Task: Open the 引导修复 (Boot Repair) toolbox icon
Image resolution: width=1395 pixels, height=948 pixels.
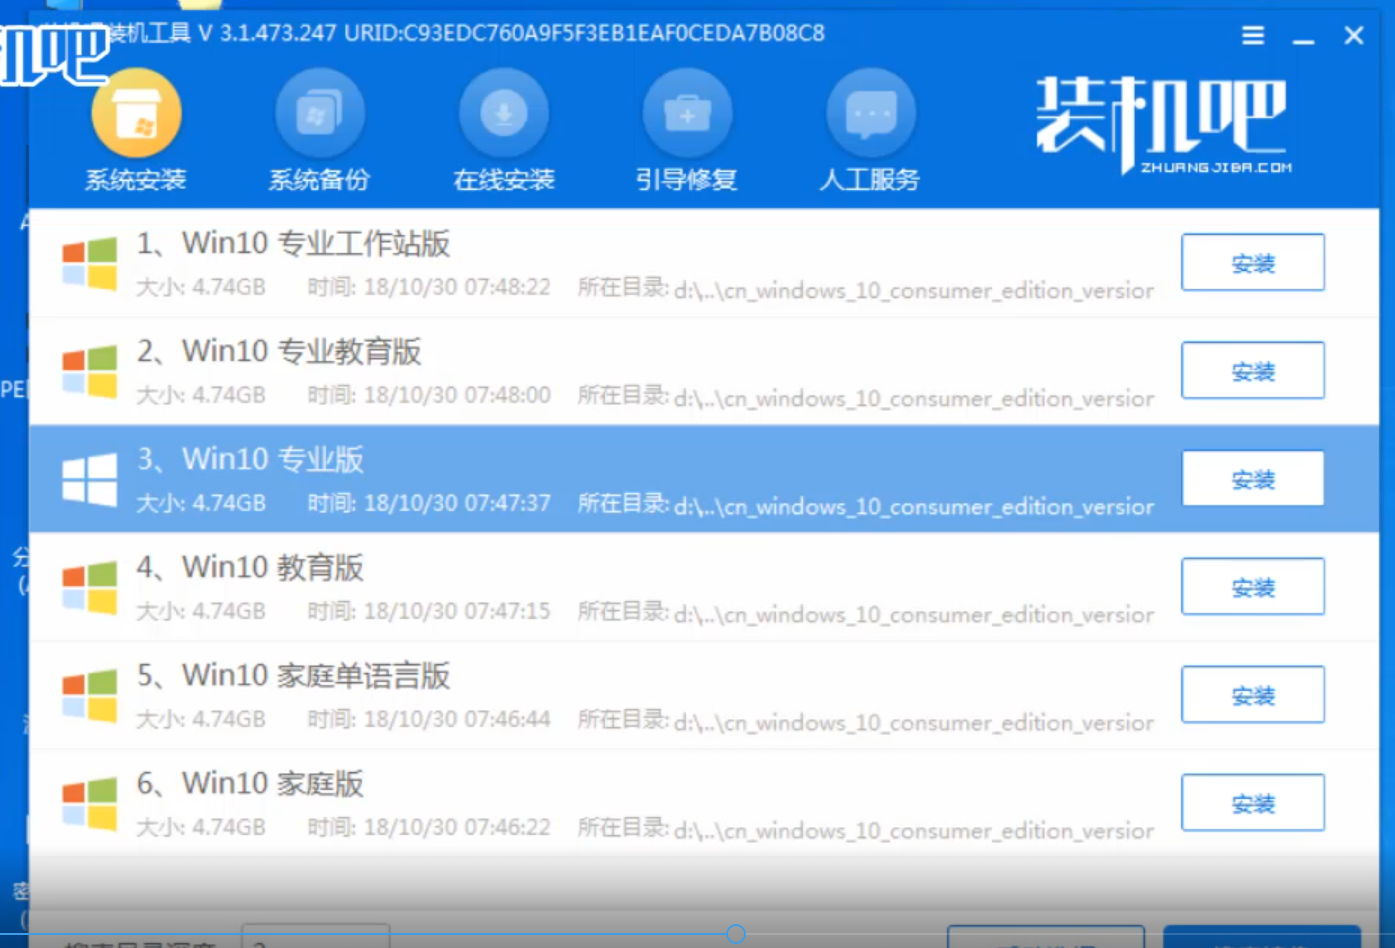Action: click(x=687, y=114)
